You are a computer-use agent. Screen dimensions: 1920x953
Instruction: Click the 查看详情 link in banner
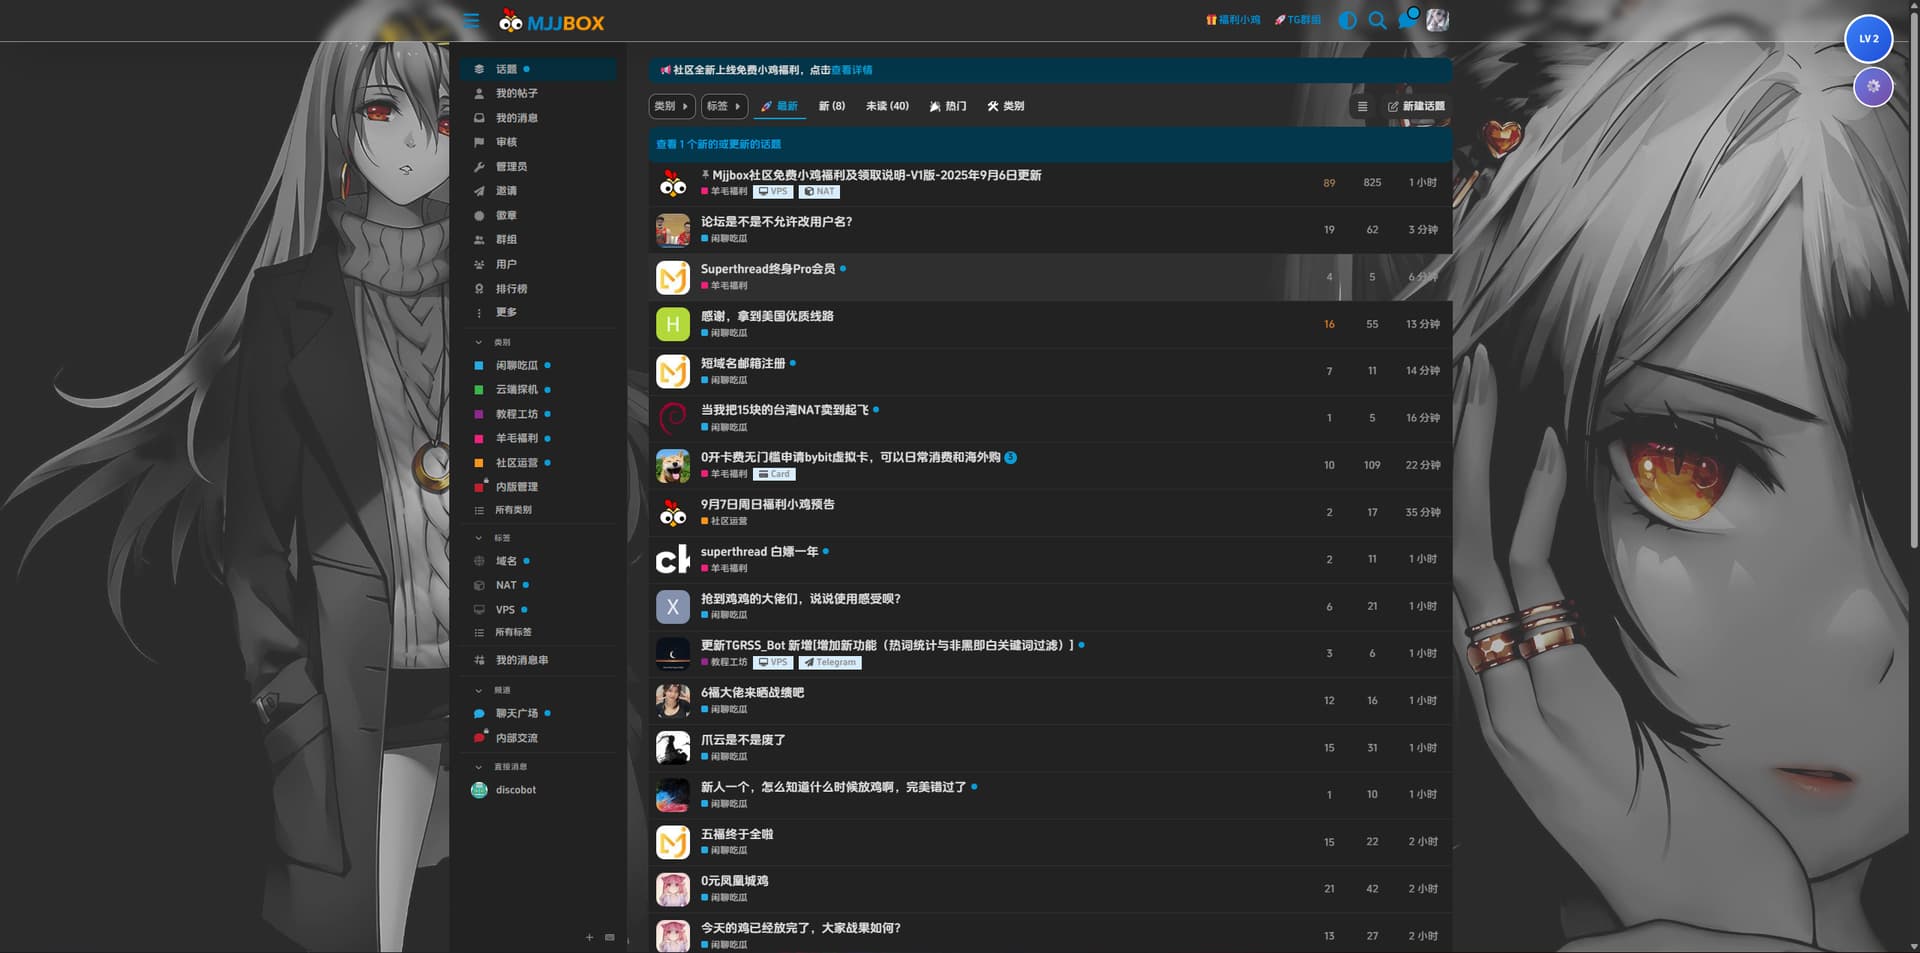852,70
